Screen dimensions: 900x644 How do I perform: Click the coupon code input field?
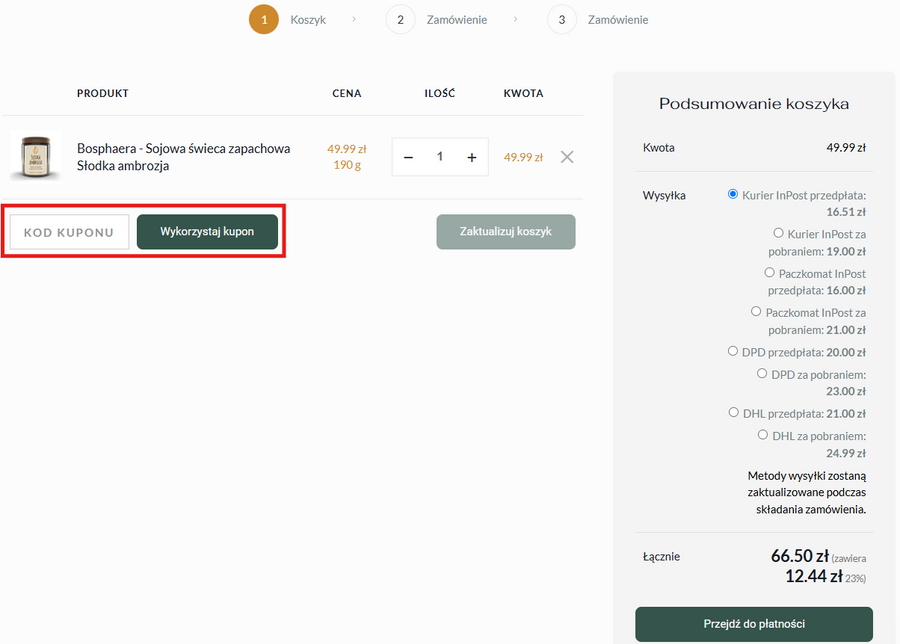pyautogui.click(x=70, y=232)
